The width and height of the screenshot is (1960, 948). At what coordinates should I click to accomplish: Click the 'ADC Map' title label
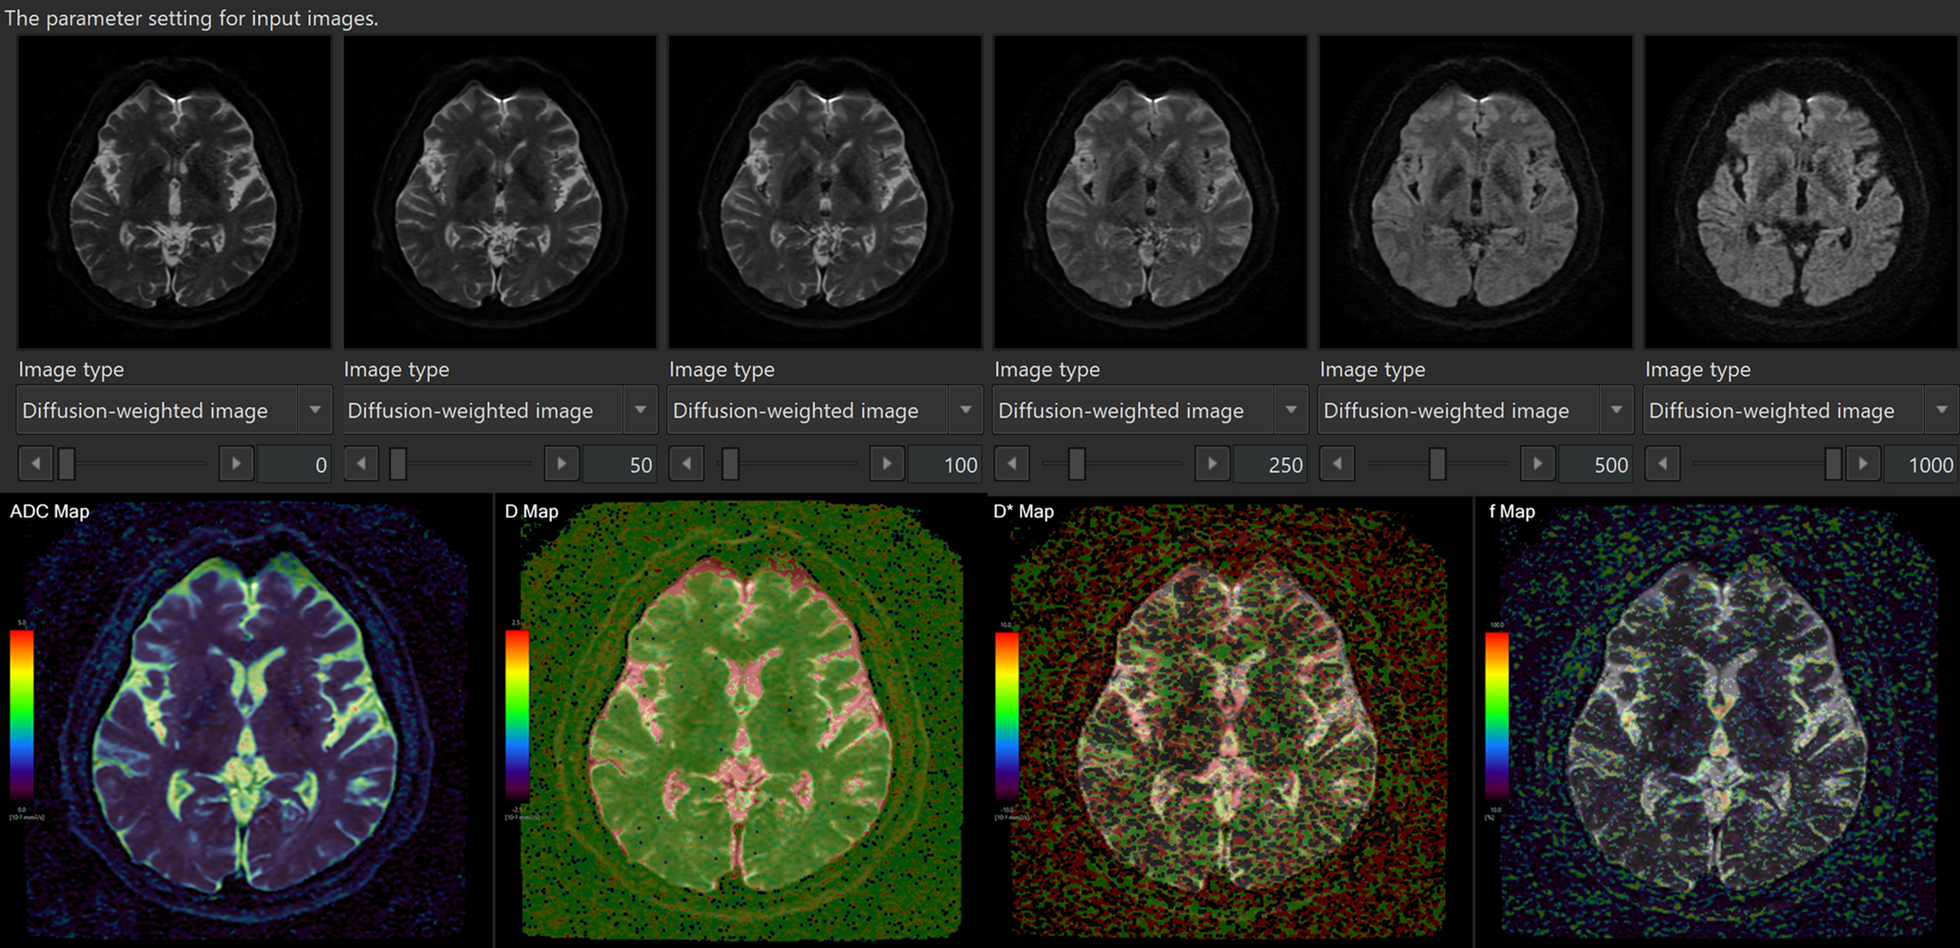[49, 511]
